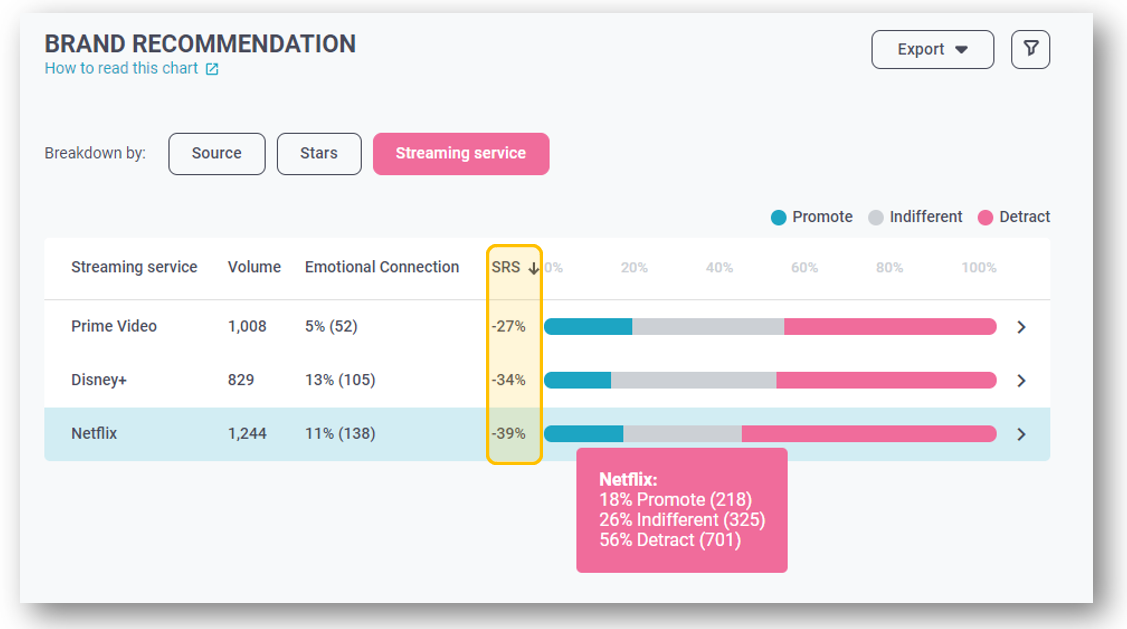Click the Indifferent legend dot

(x=875, y=218)
